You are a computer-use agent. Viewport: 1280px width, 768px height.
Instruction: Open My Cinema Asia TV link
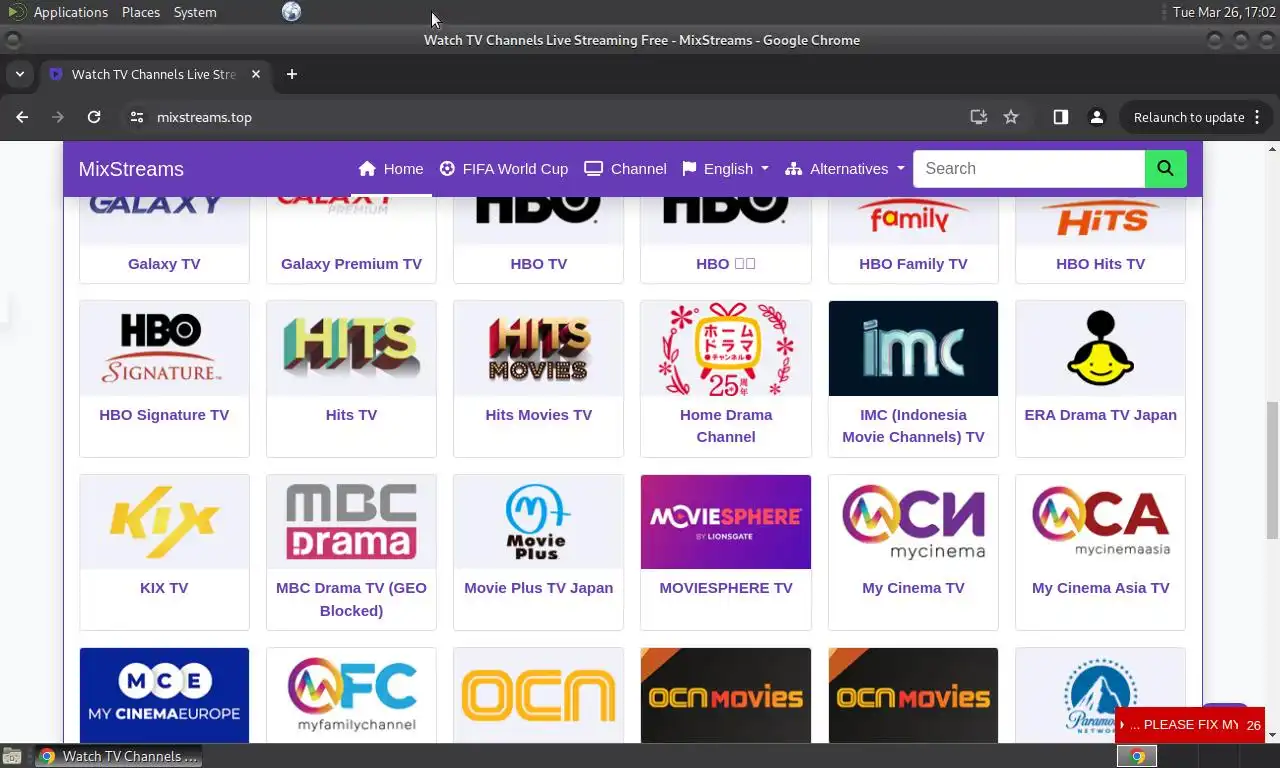click(x=1100, y=588)
